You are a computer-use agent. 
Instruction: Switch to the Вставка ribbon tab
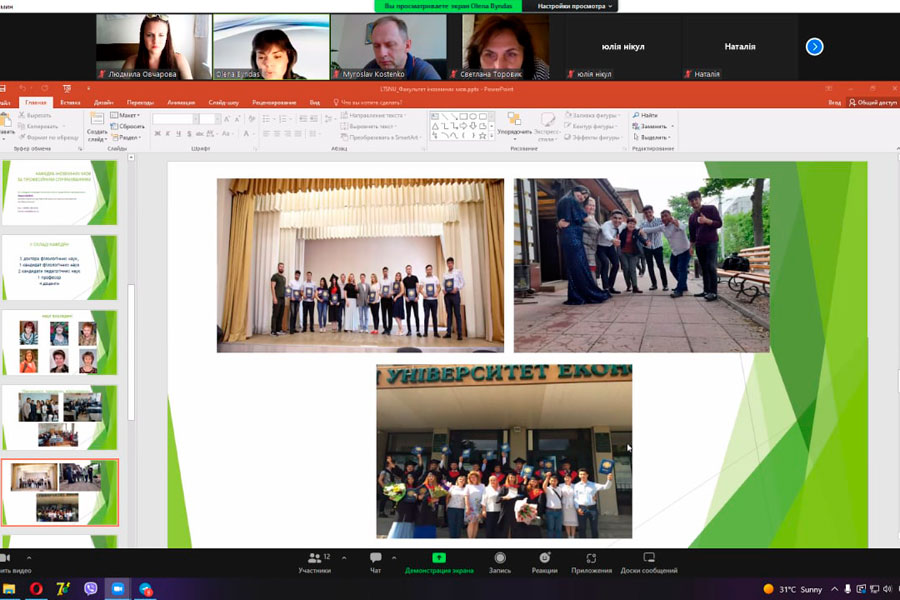(x=70, y=102)
